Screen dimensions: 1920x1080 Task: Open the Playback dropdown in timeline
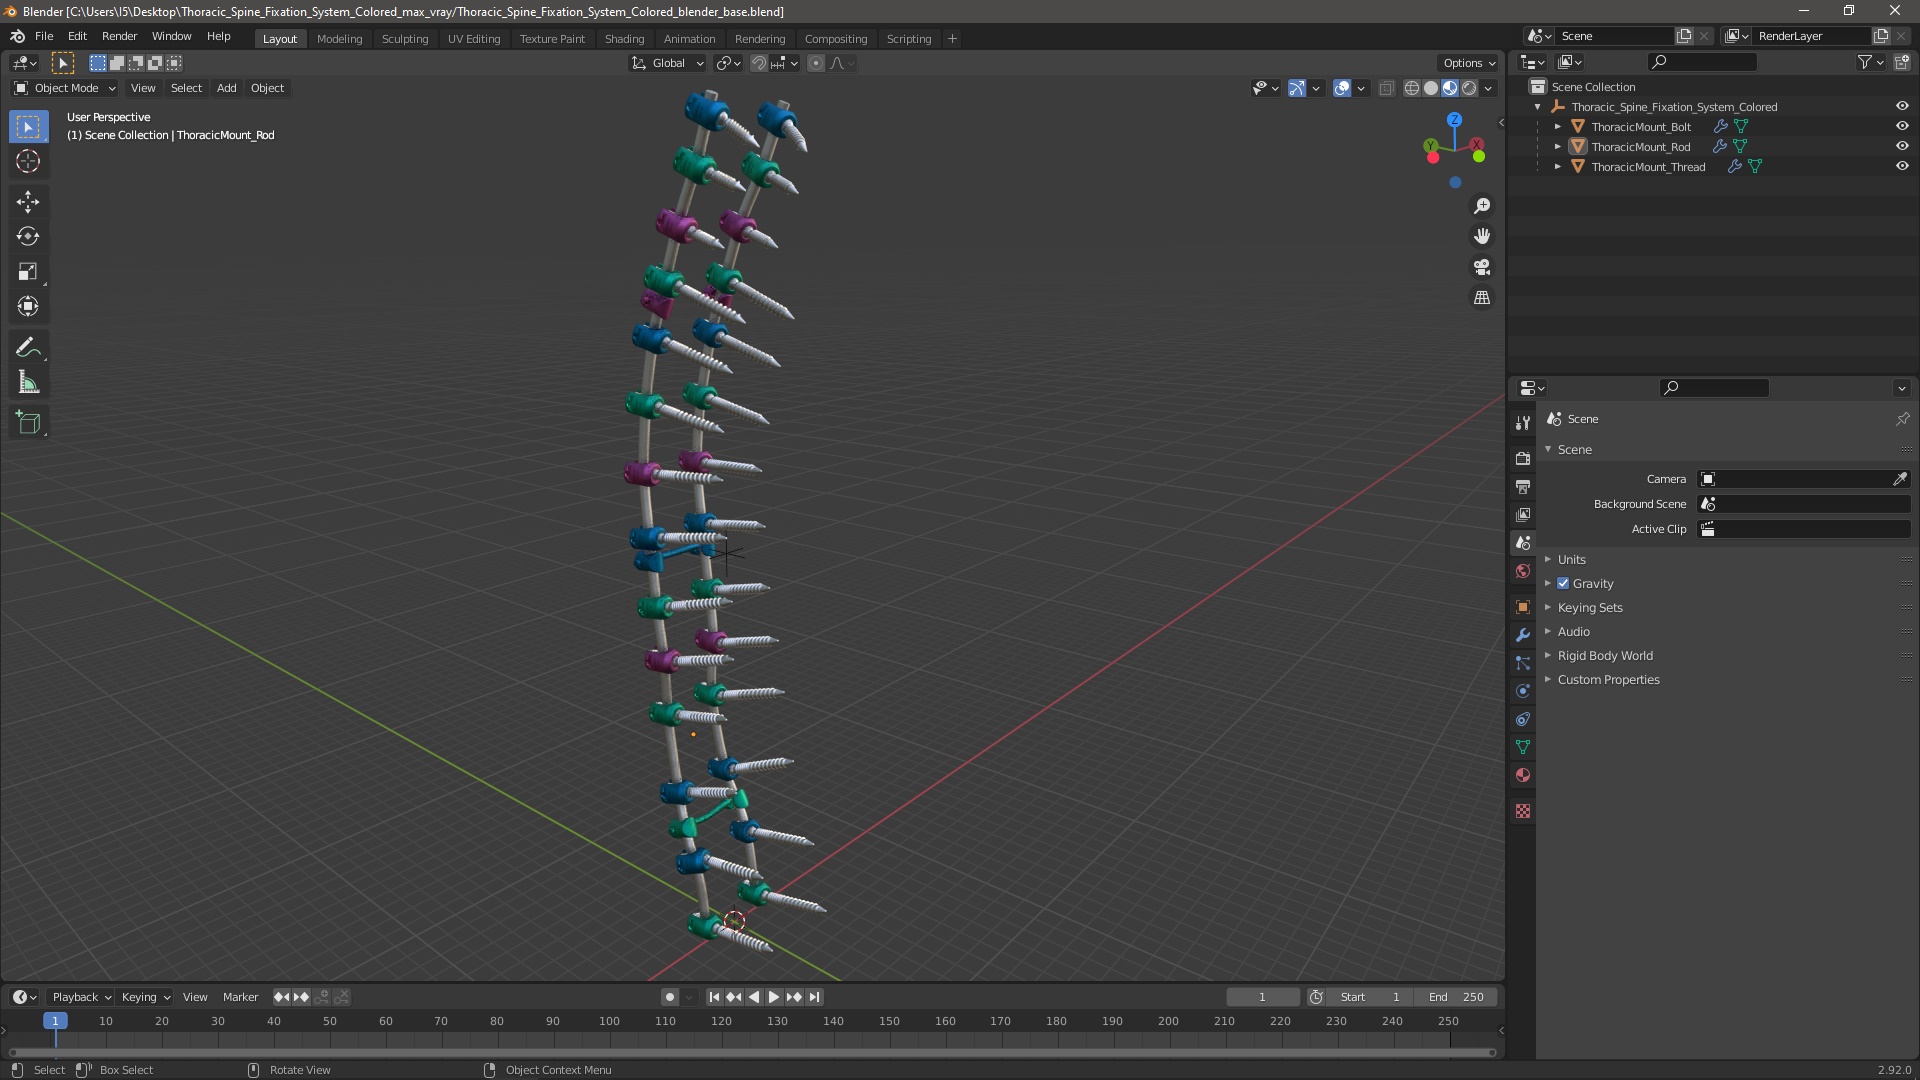[x=81, y=997]
